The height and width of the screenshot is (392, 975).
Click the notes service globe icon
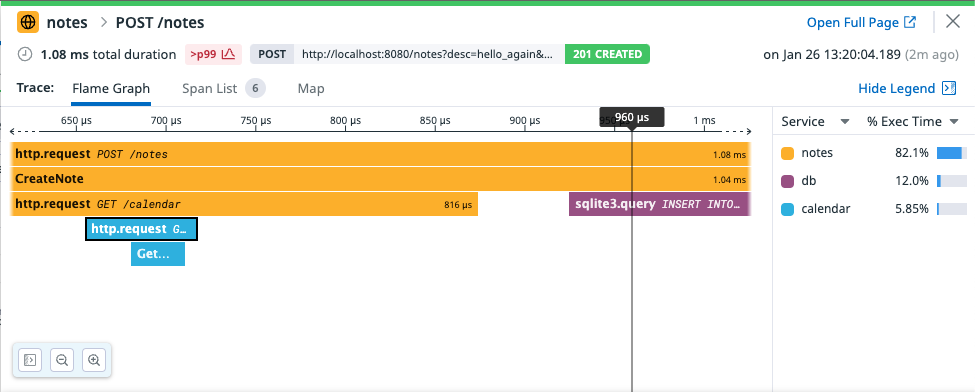point(28,23)
